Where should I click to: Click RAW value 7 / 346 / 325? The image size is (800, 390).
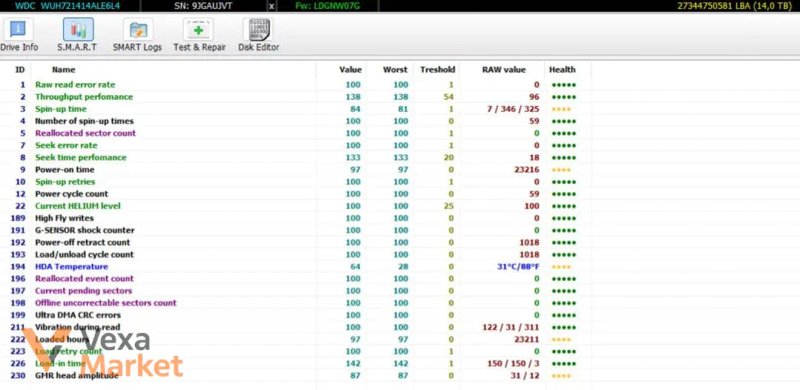click(x=514, y=109)
